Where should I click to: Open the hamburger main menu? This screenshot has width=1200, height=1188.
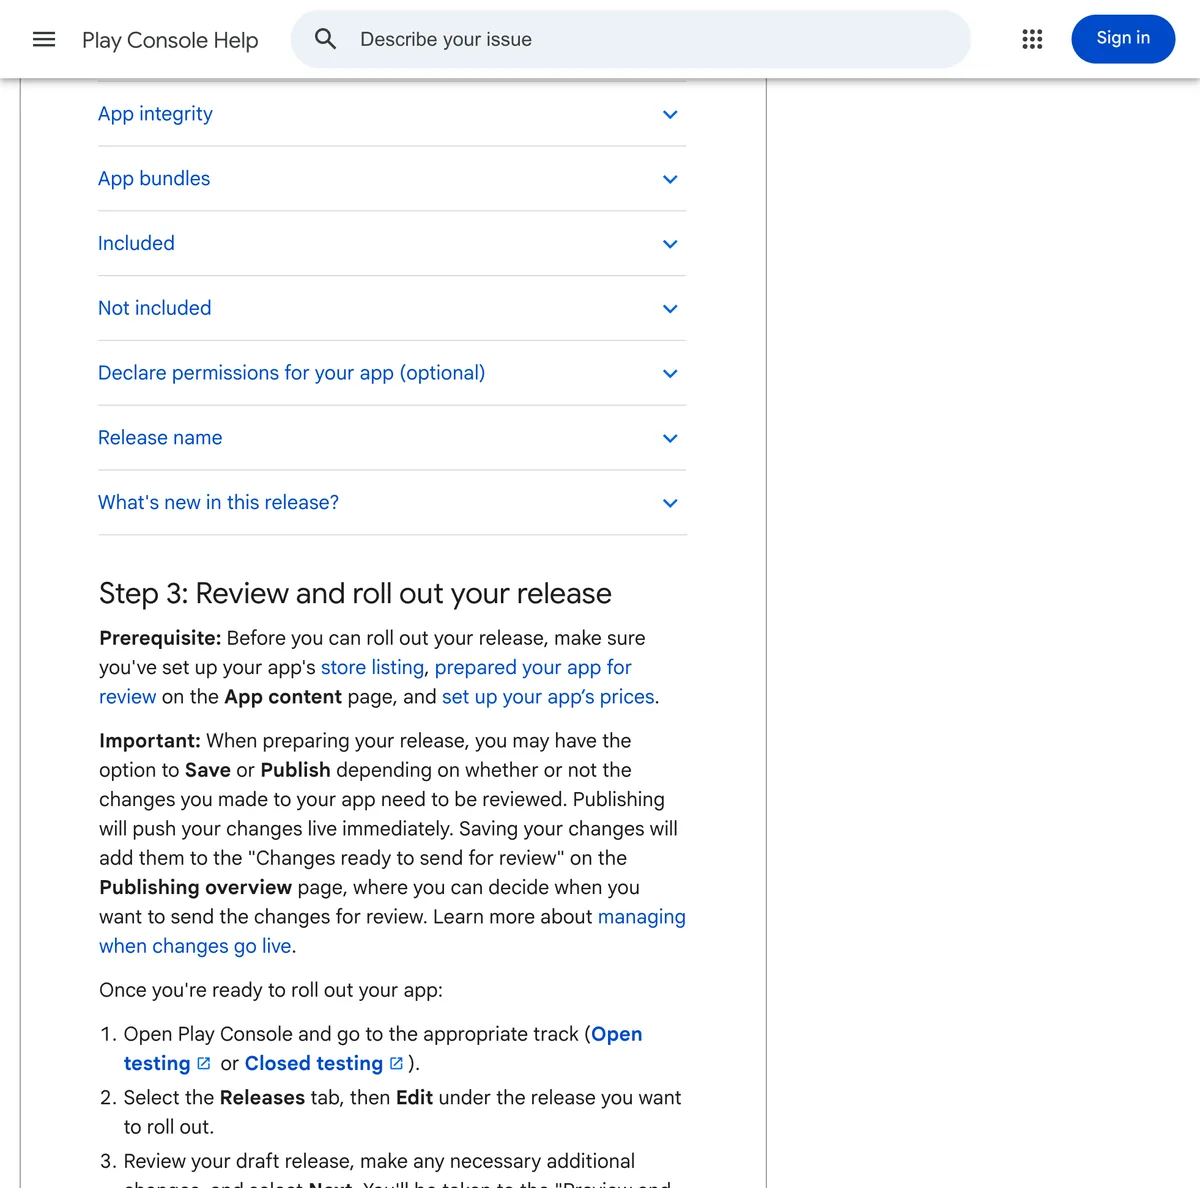44,39
